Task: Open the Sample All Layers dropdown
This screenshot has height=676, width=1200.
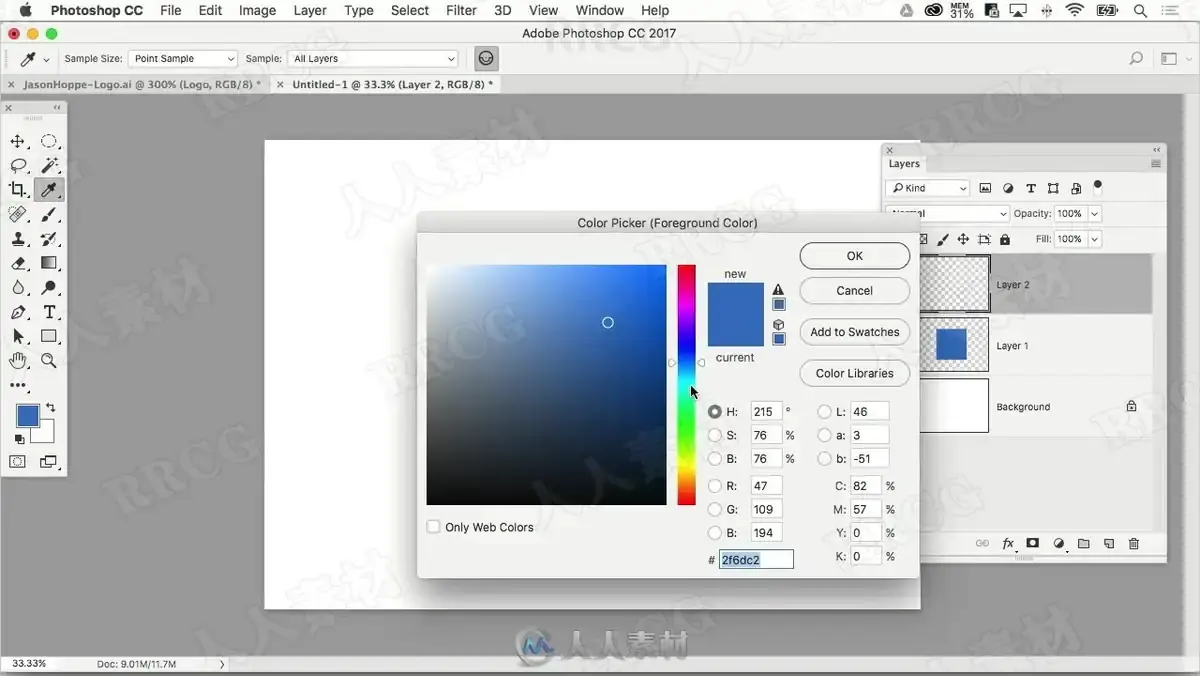Action: (x=373, y=59)
